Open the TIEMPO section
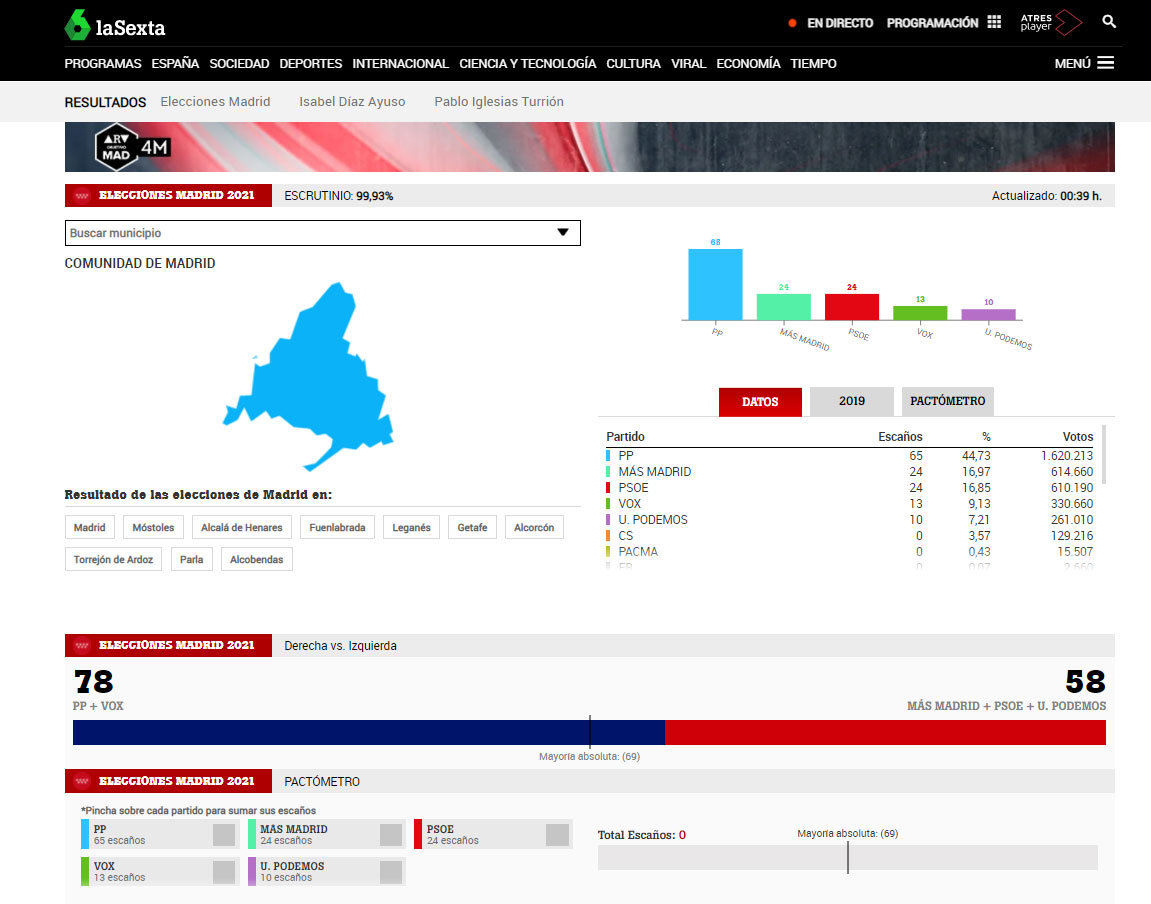Viewport: 1151px width, 904px height. (x=813, y=64)
